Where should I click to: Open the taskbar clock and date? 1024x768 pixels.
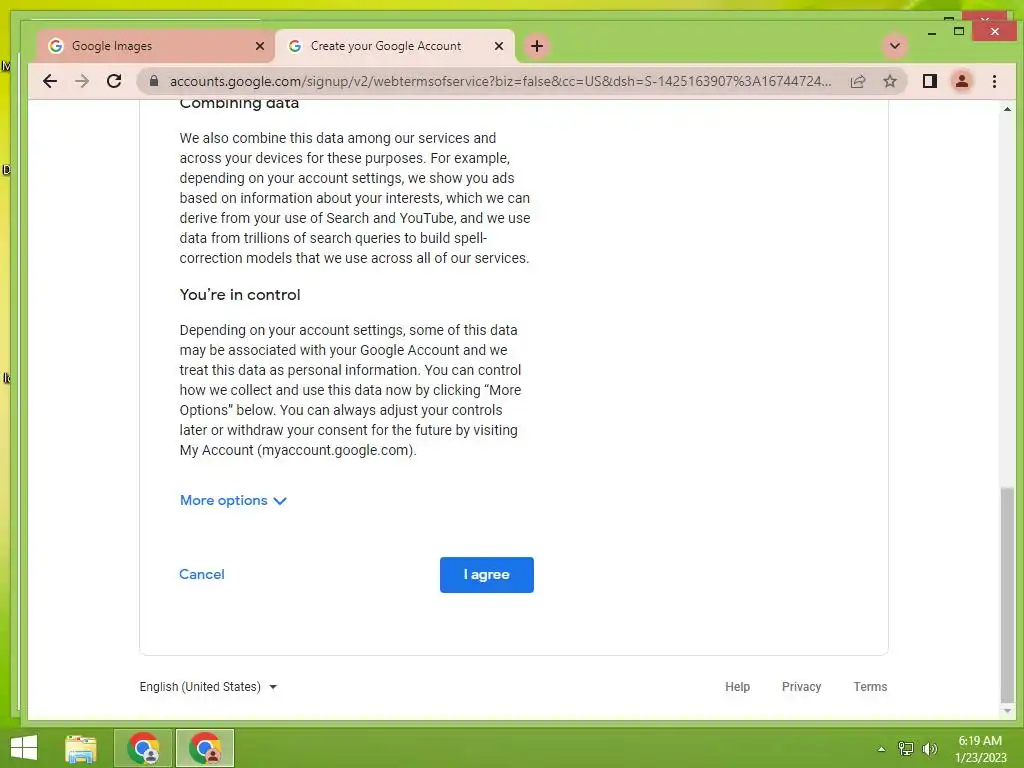click(x=980, y=749)
